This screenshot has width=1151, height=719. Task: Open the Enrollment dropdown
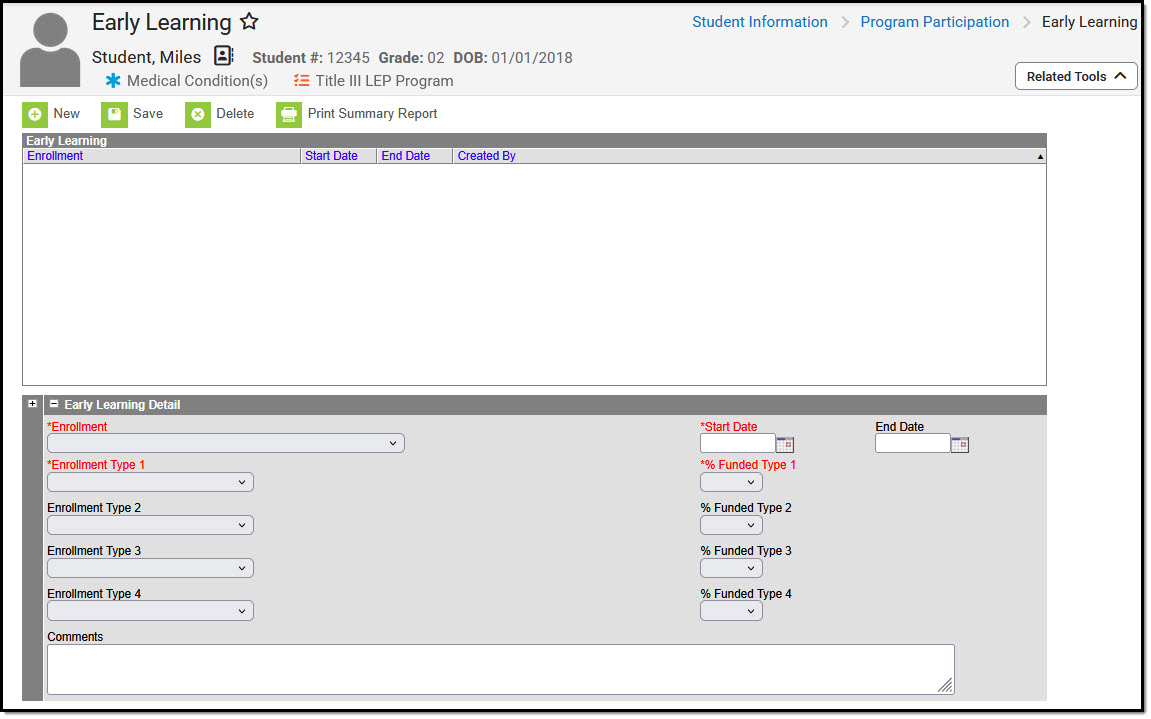(225, 443)
